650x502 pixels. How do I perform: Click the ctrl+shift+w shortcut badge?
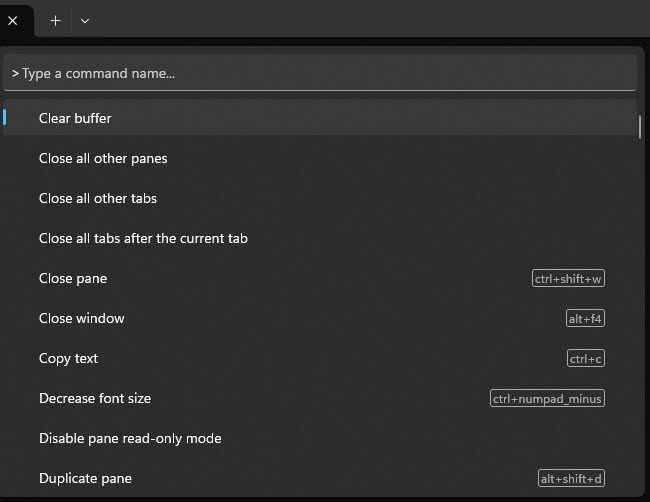568,279
